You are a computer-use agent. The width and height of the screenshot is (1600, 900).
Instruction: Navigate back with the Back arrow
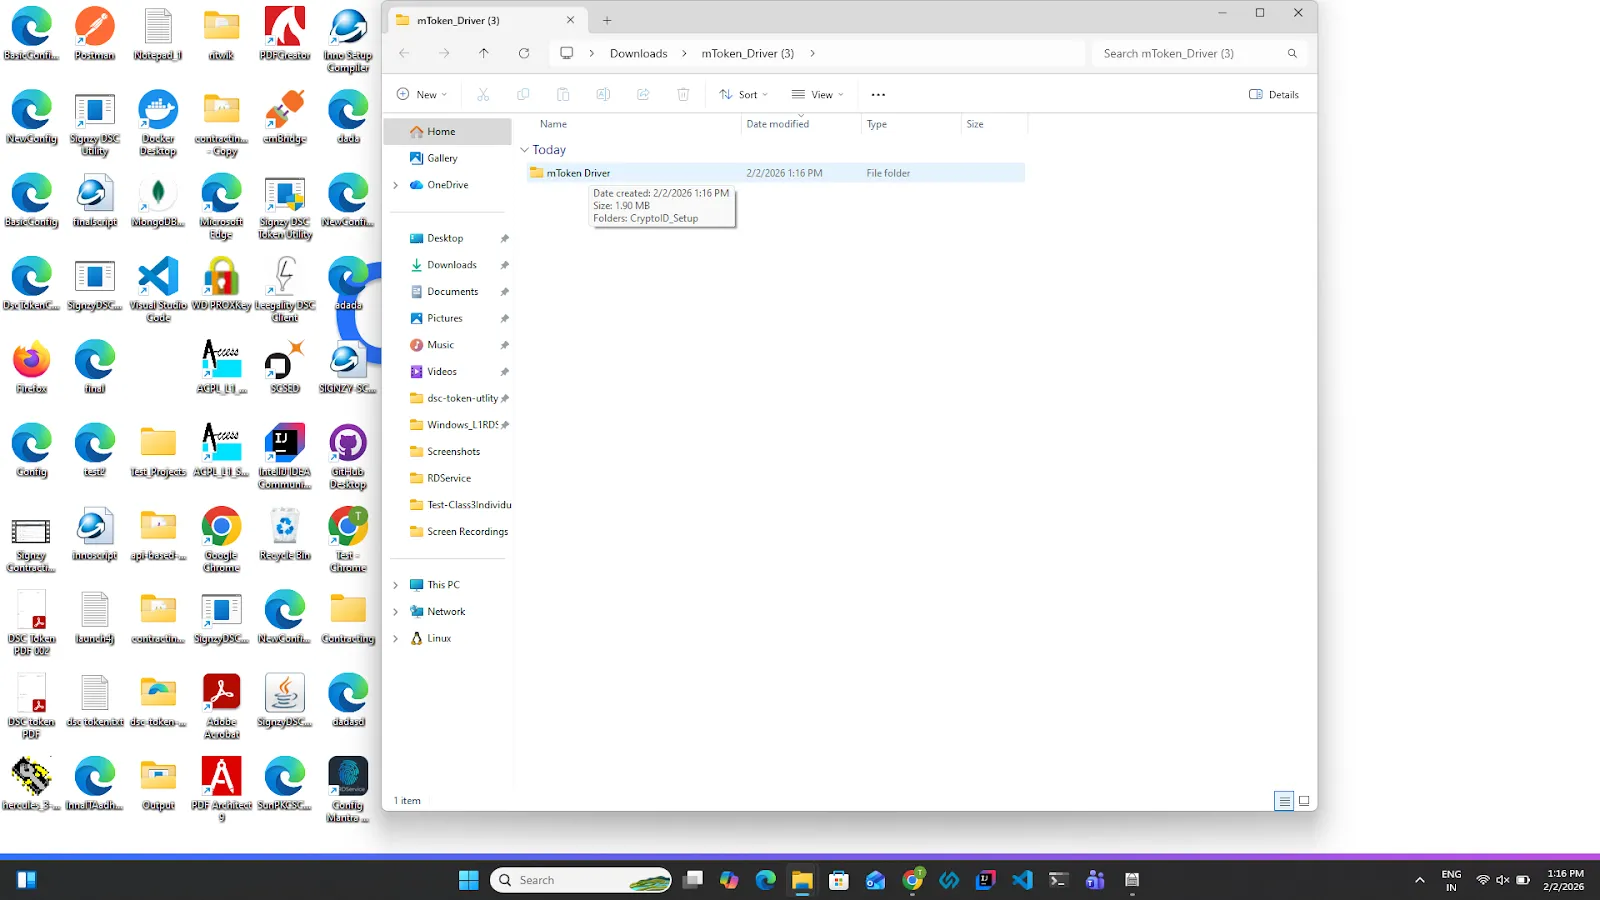point(404,53)
